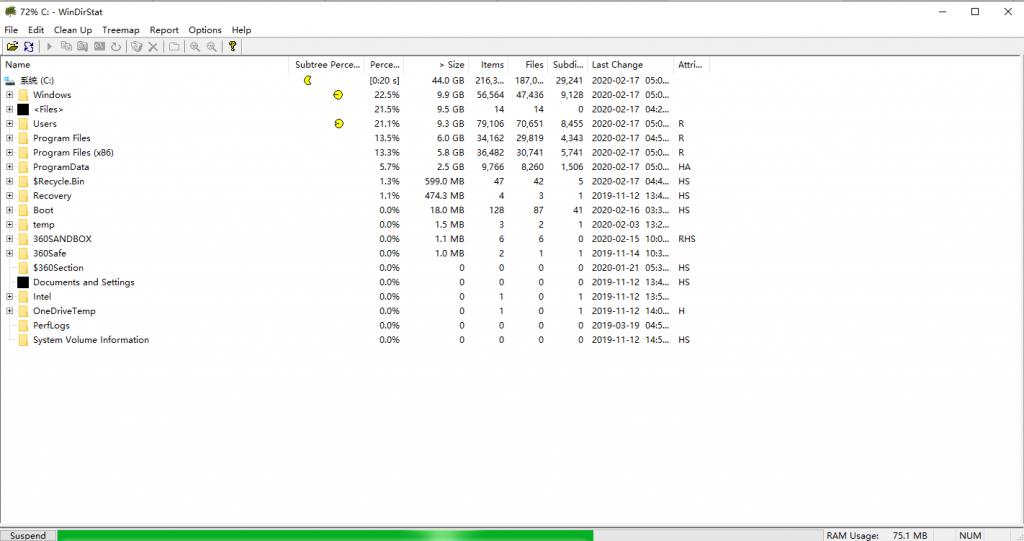Viewport: 1024px width, 541px height.
Task: Sort by the Subtree Percentage column header
Action: coord(327,65)
